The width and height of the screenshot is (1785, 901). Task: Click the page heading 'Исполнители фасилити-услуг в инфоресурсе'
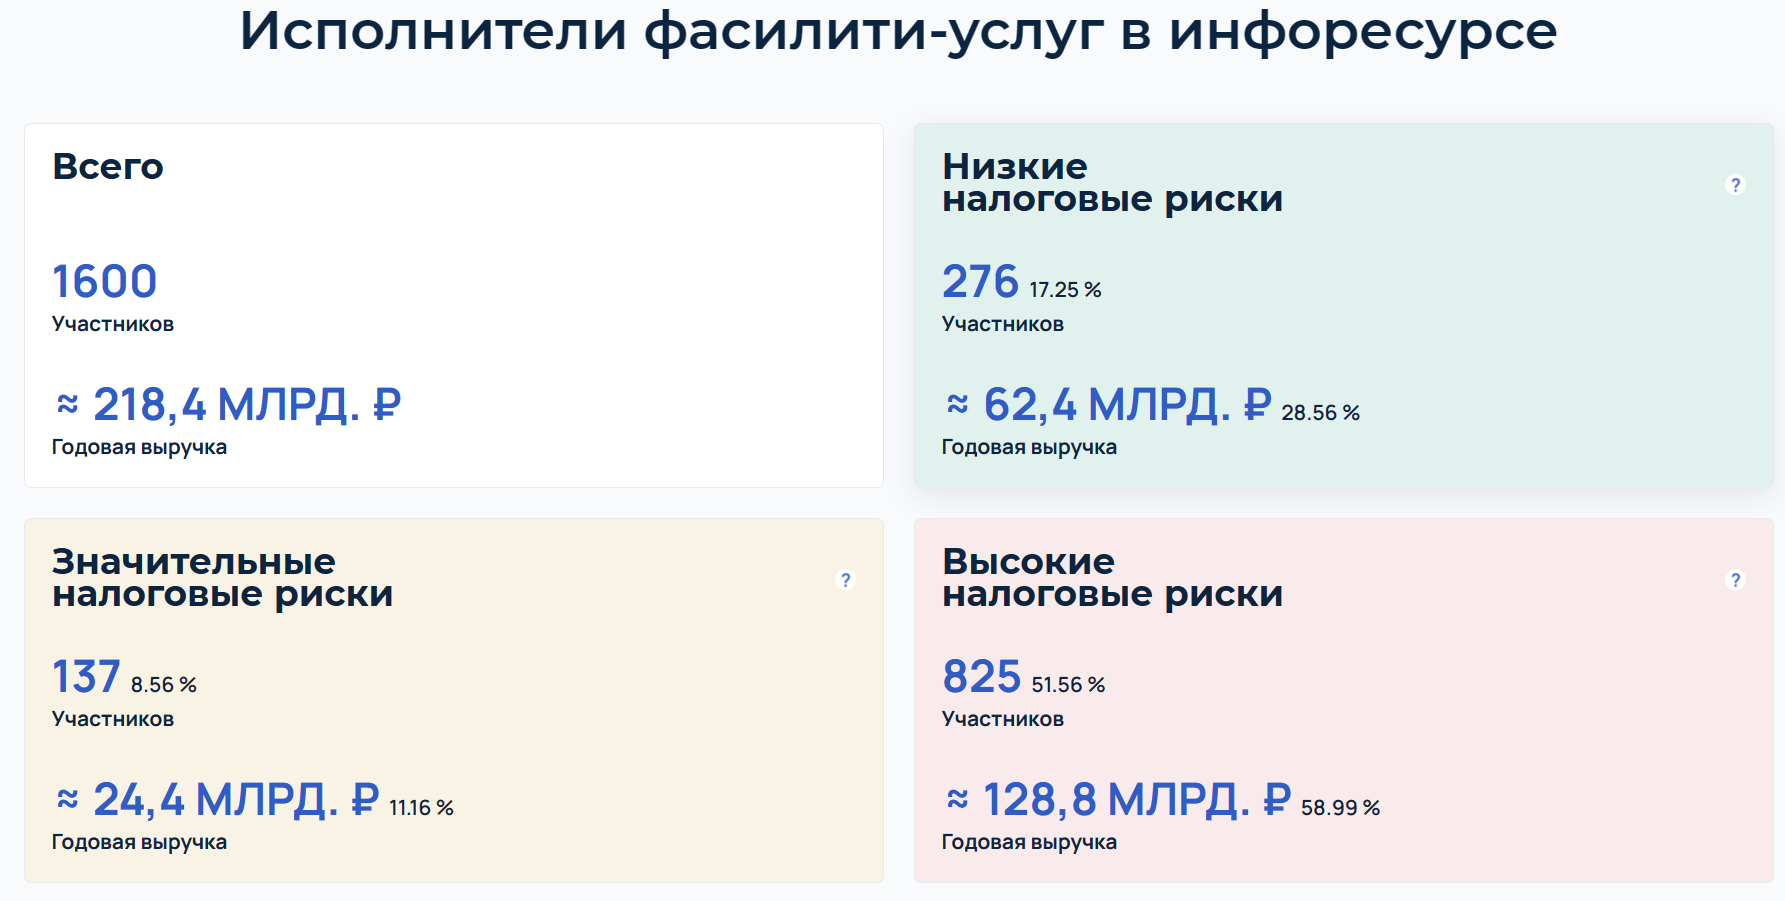(x=898, y=31)
